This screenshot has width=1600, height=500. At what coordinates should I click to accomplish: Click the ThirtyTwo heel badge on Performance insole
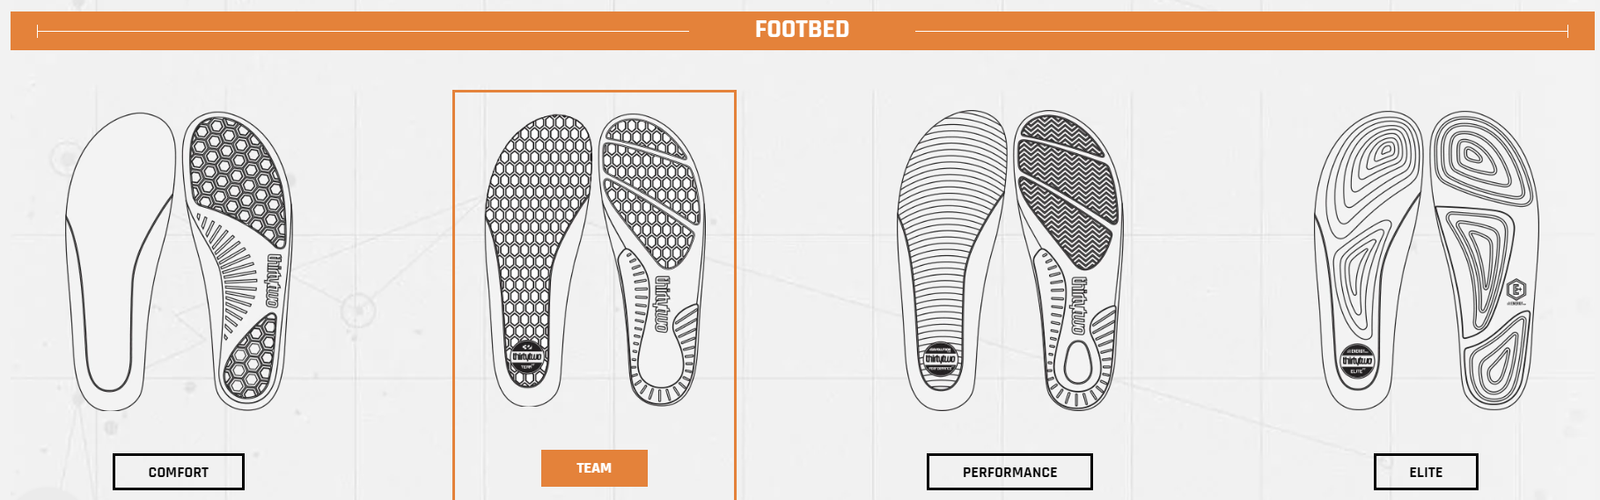(x=940, y=360)
